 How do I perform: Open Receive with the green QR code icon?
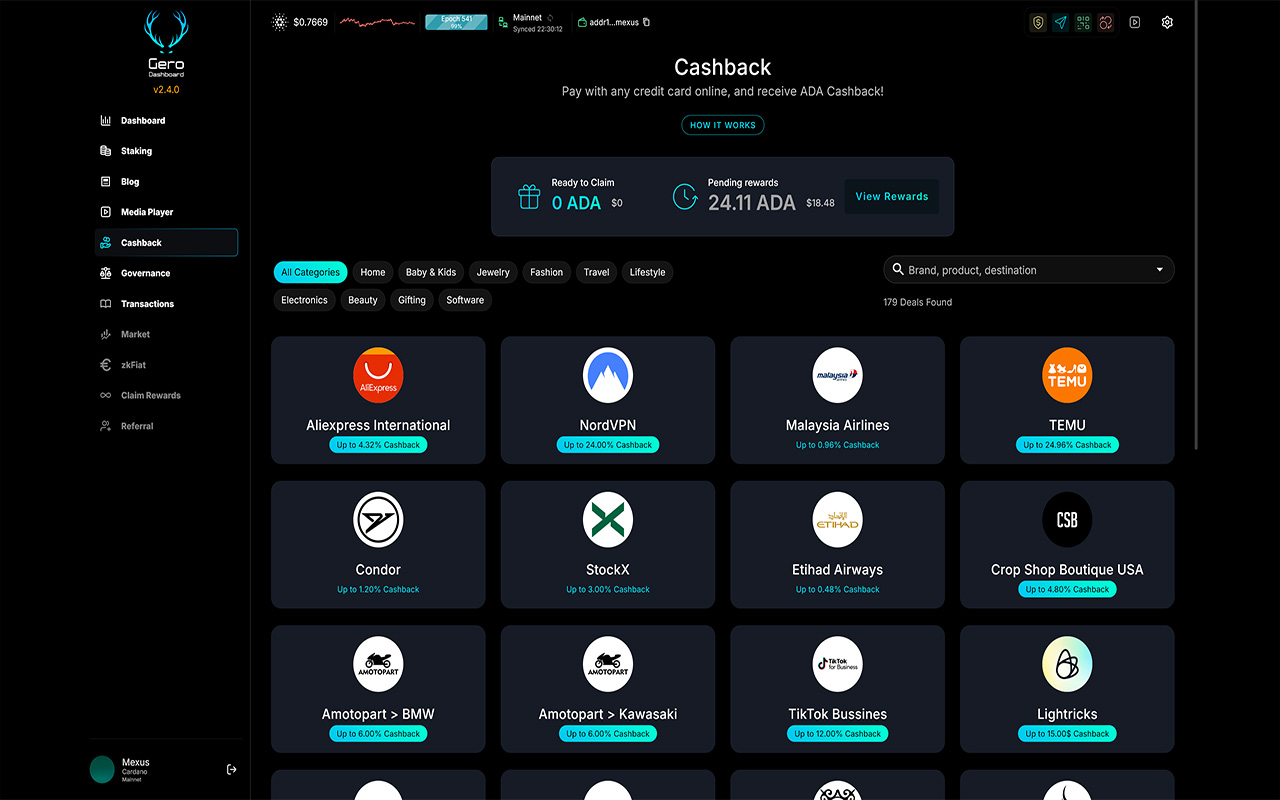coord(1083,22)
